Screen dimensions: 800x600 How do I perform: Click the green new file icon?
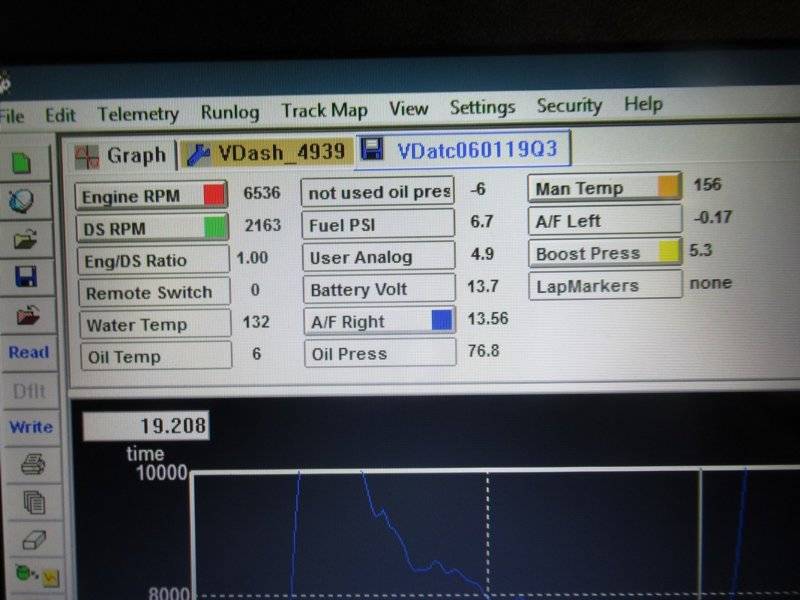(x=24, y=162)
